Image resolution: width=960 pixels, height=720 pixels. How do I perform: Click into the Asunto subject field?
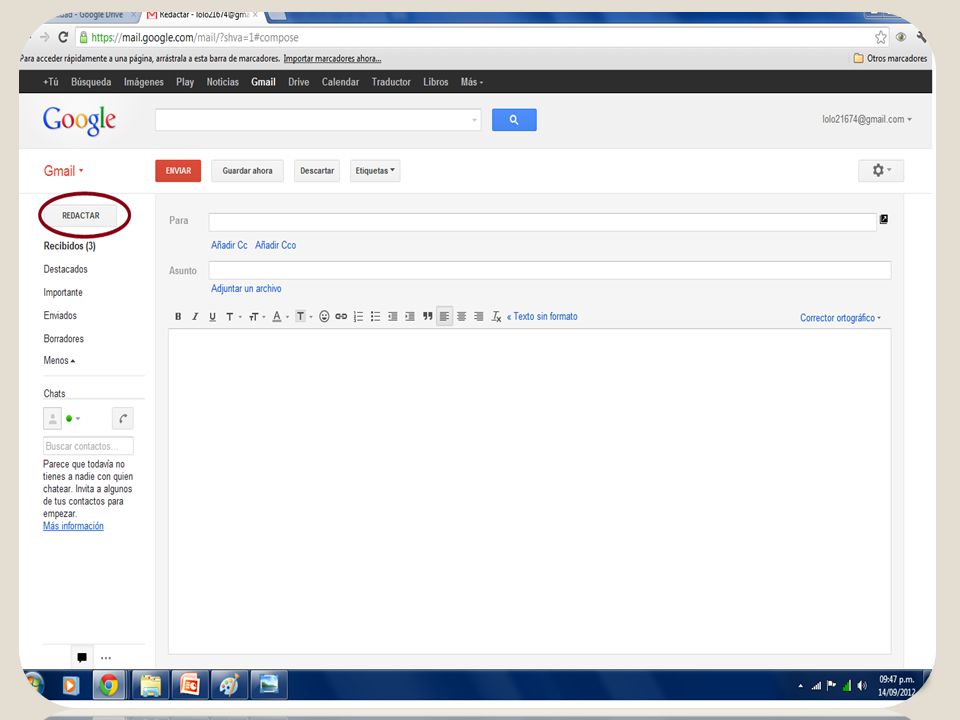pyautogui.click(x=550, y=271)
